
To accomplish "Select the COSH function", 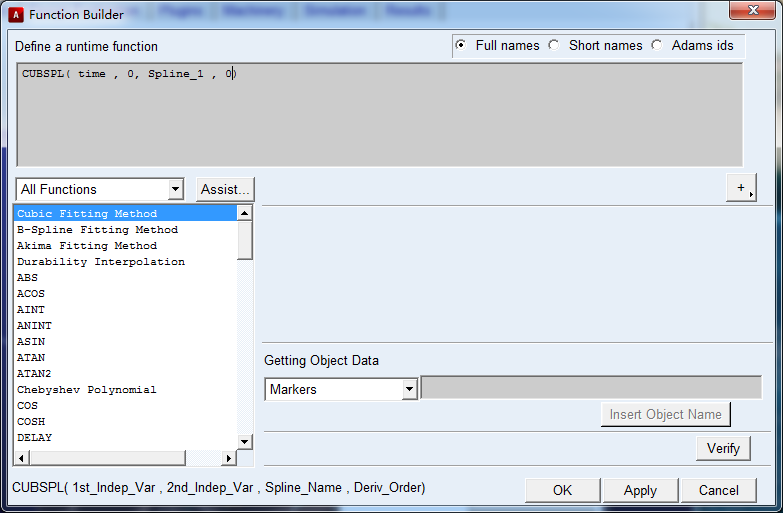I will (125, 422).
